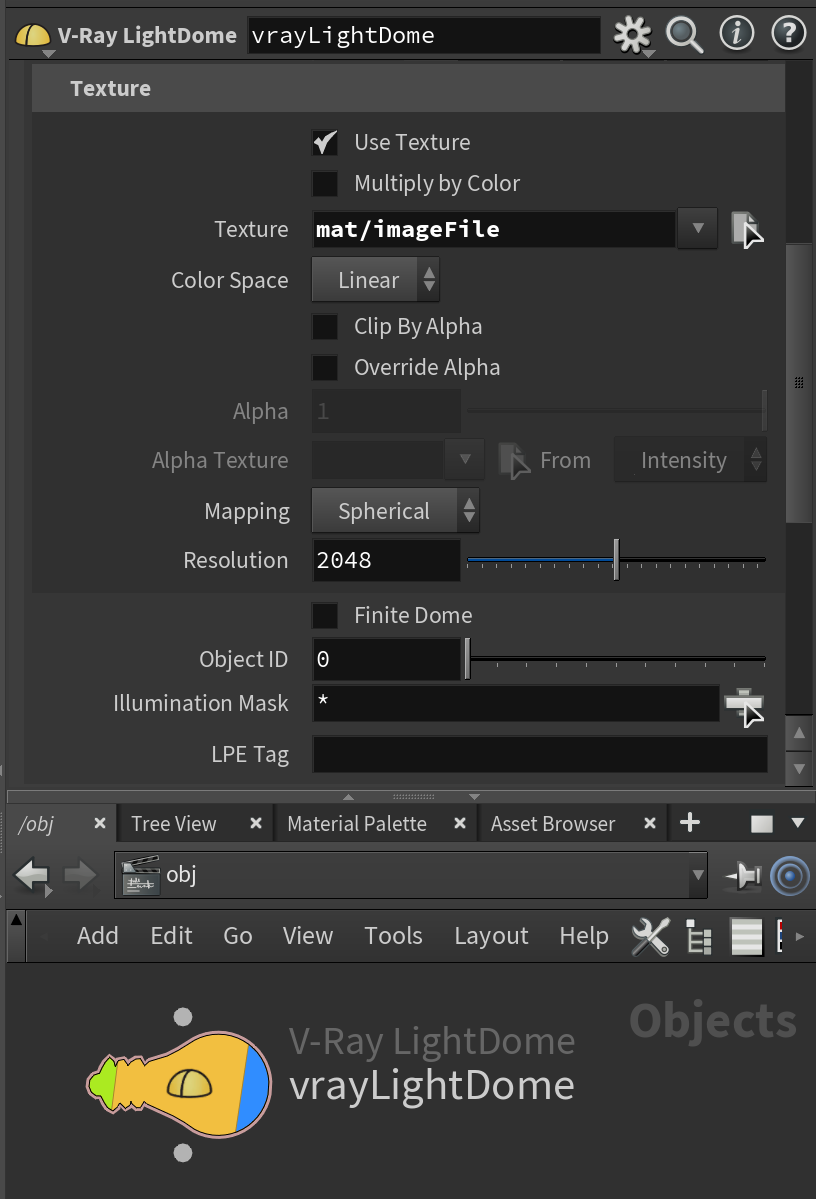The height and width of the screenshot is (1199, 816).
Task: Open the Mapping Spherical dropdown
Action: [395, 511]
